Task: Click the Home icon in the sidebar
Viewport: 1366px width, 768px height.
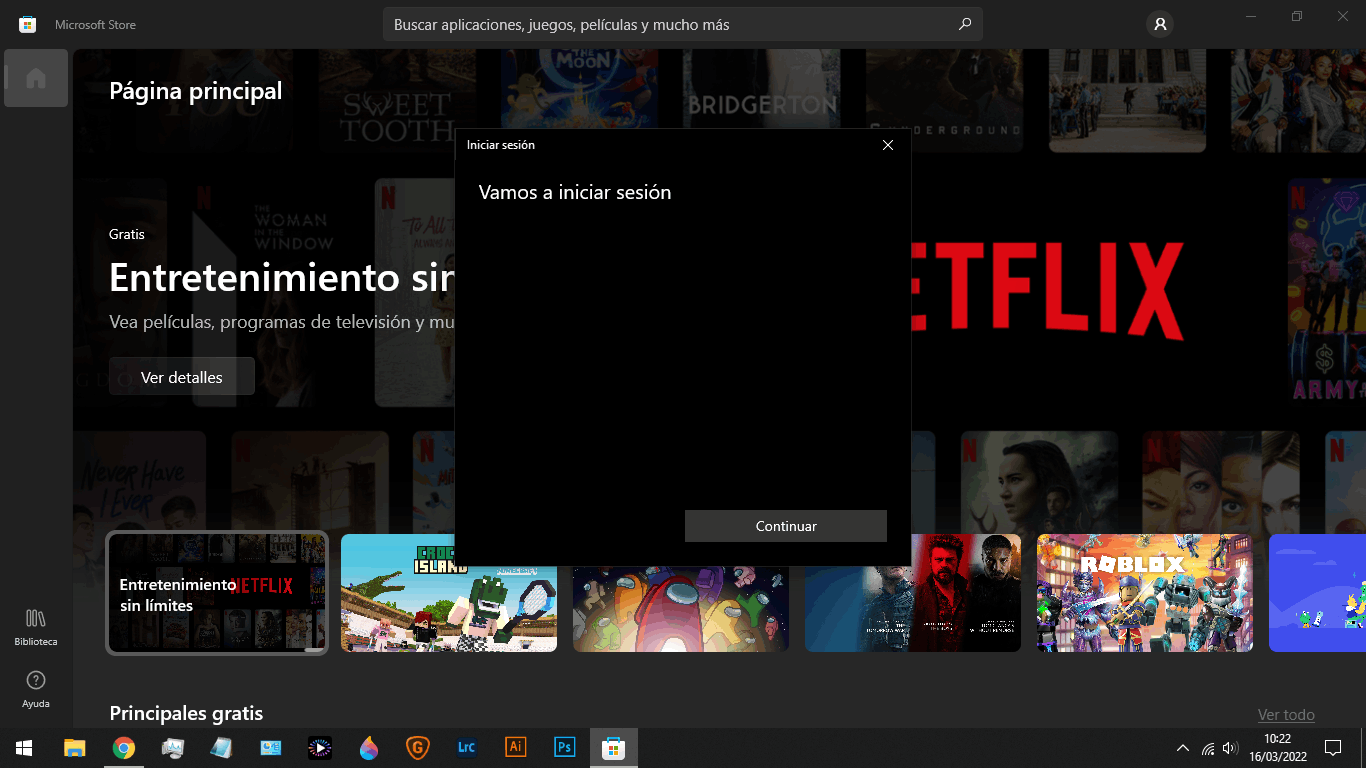Action: point(36,78)
